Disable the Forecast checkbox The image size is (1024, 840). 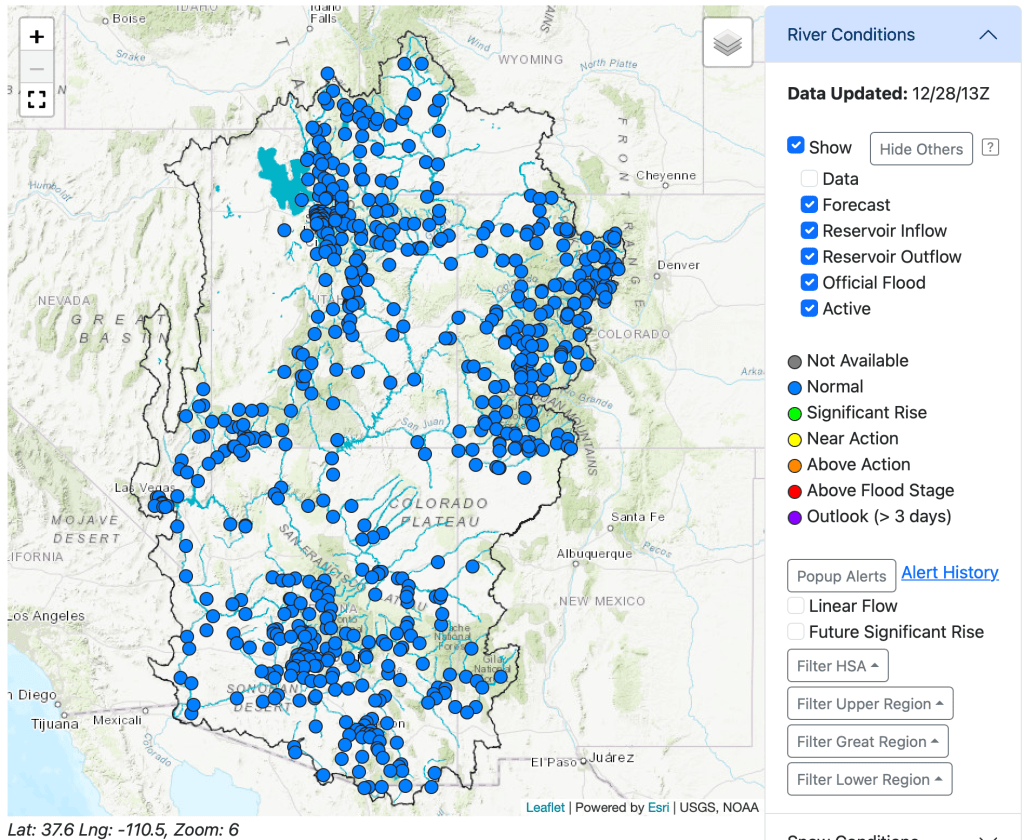(809, 205)
